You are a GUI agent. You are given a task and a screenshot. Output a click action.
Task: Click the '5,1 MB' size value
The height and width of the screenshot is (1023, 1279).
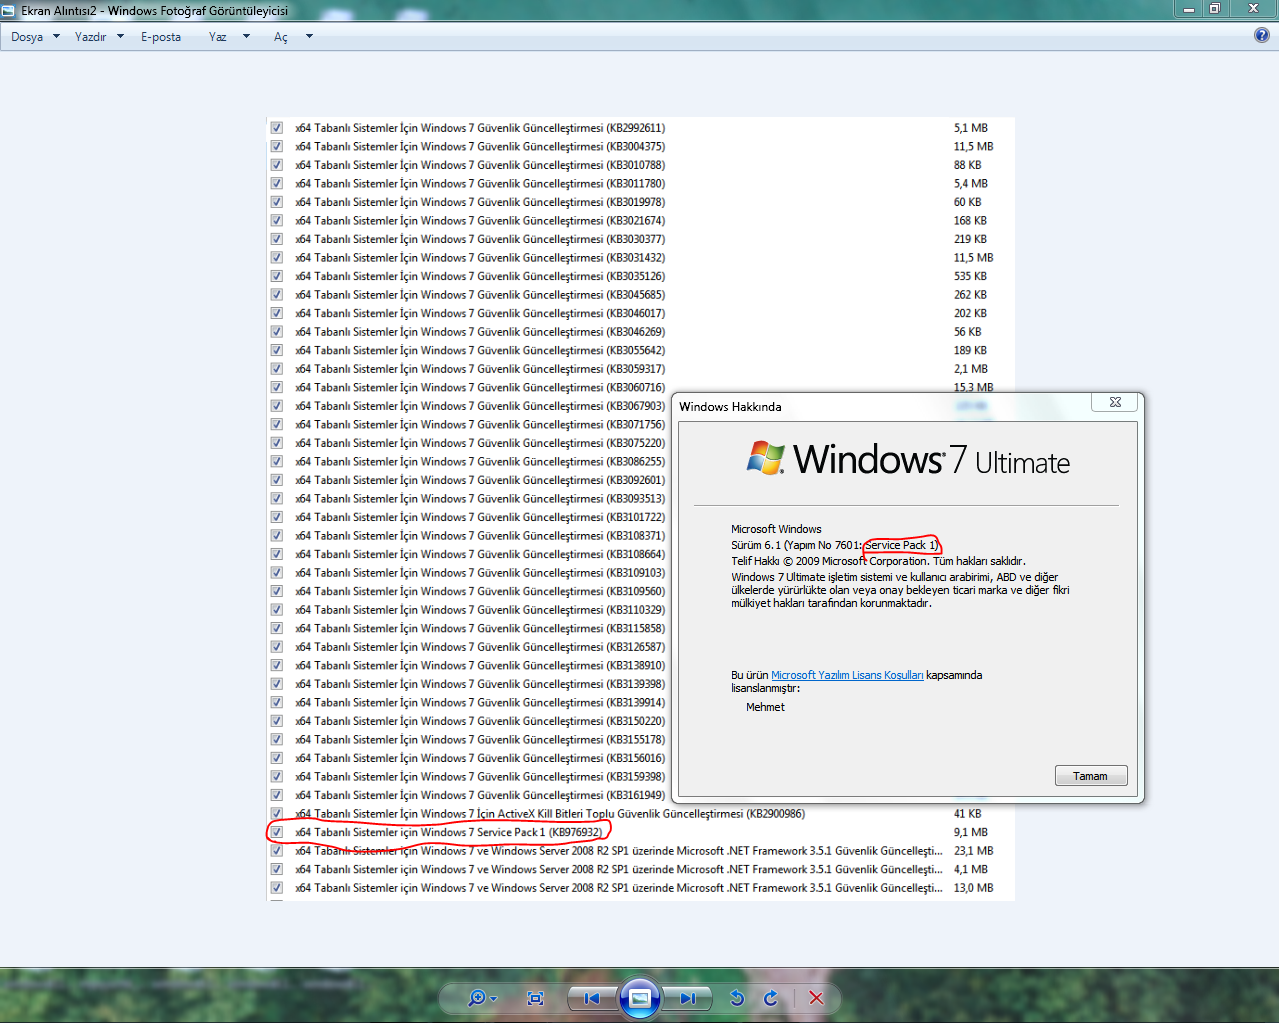tap(971, 128)
